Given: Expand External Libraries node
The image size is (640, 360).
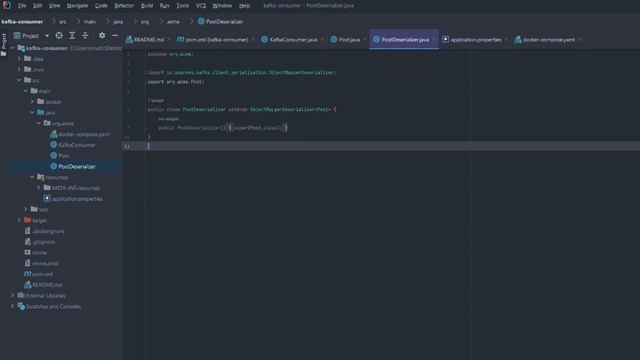Looking at the screenshot, I should click(13, 296).
